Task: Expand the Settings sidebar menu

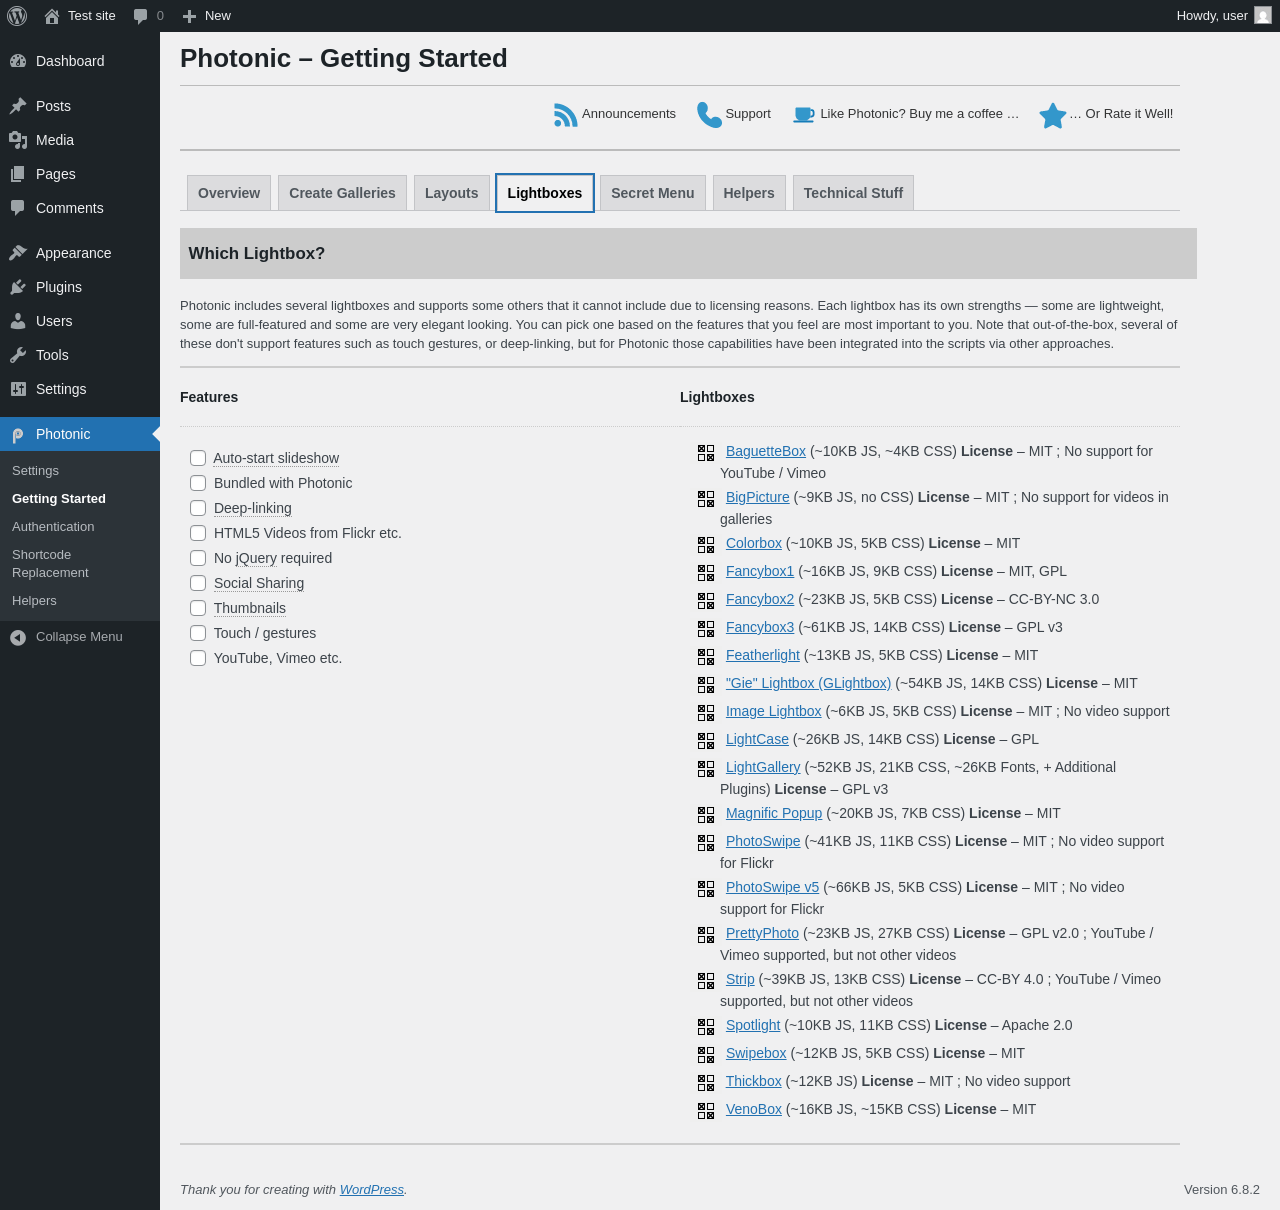Action: tap(61, 389)
